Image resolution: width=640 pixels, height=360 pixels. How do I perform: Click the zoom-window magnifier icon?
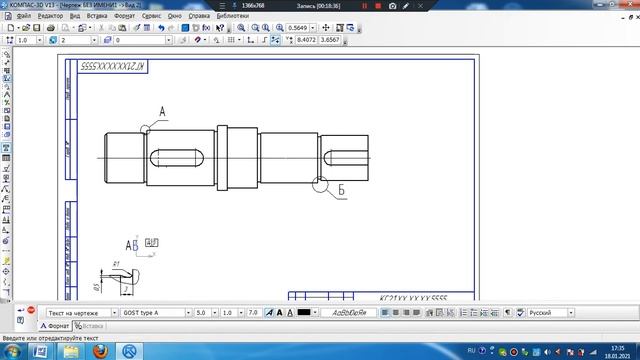coord(241,28)
